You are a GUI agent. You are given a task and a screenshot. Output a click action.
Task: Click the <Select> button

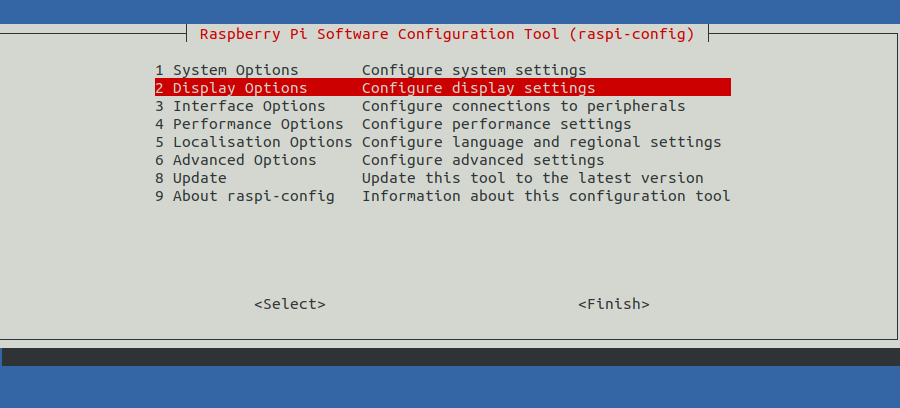pyautogui.click(x=290, y=304)
